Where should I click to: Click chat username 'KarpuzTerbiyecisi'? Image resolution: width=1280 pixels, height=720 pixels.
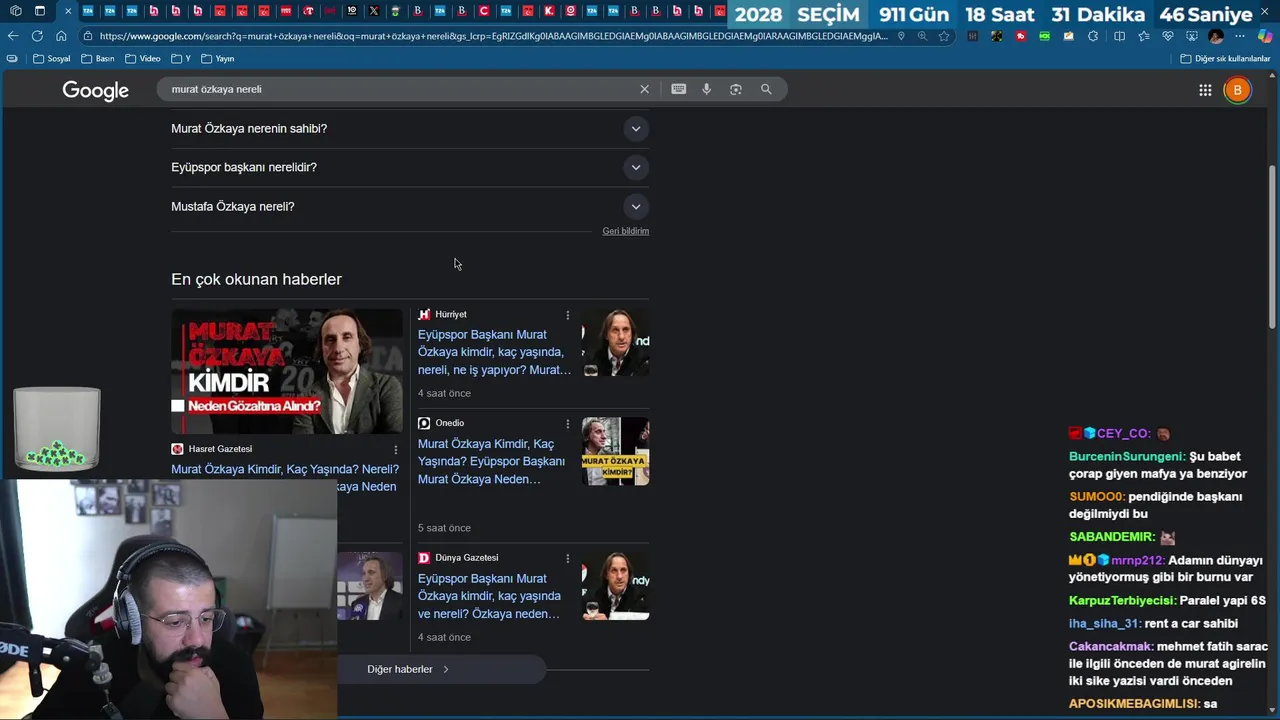click(x=1122, y=600)
